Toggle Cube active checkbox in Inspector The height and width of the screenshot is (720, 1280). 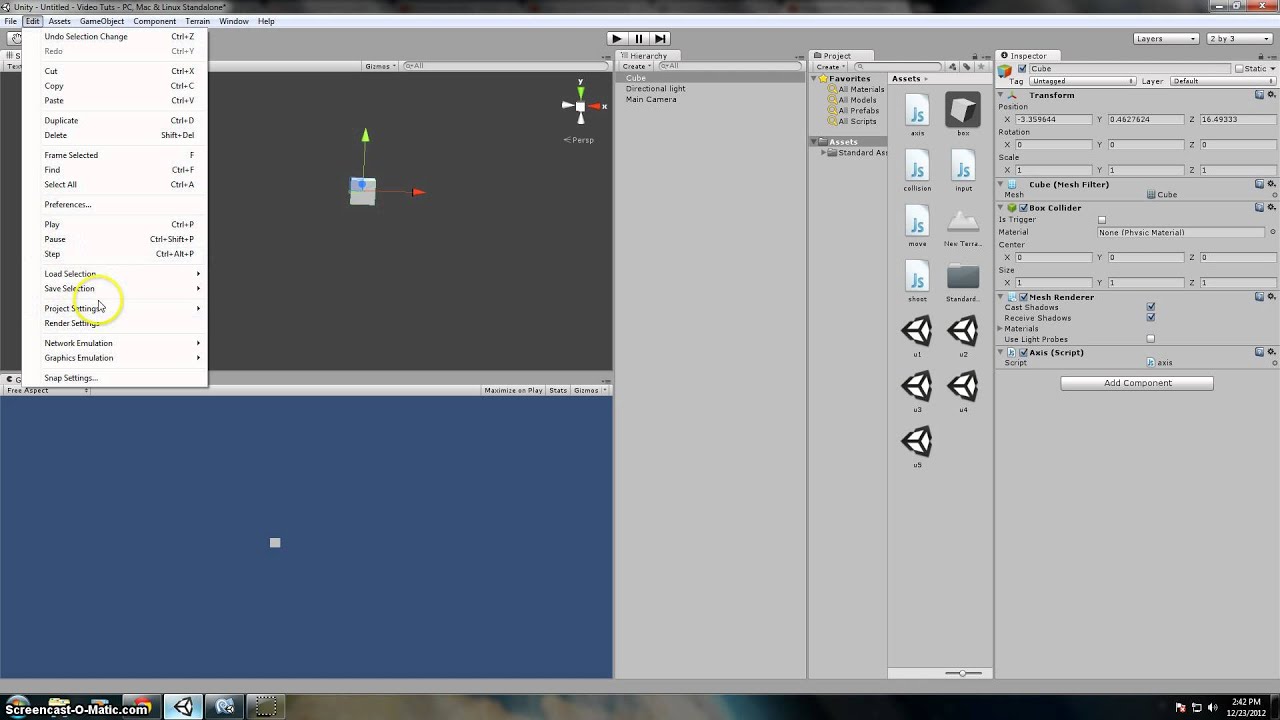tap(1021, 69)
